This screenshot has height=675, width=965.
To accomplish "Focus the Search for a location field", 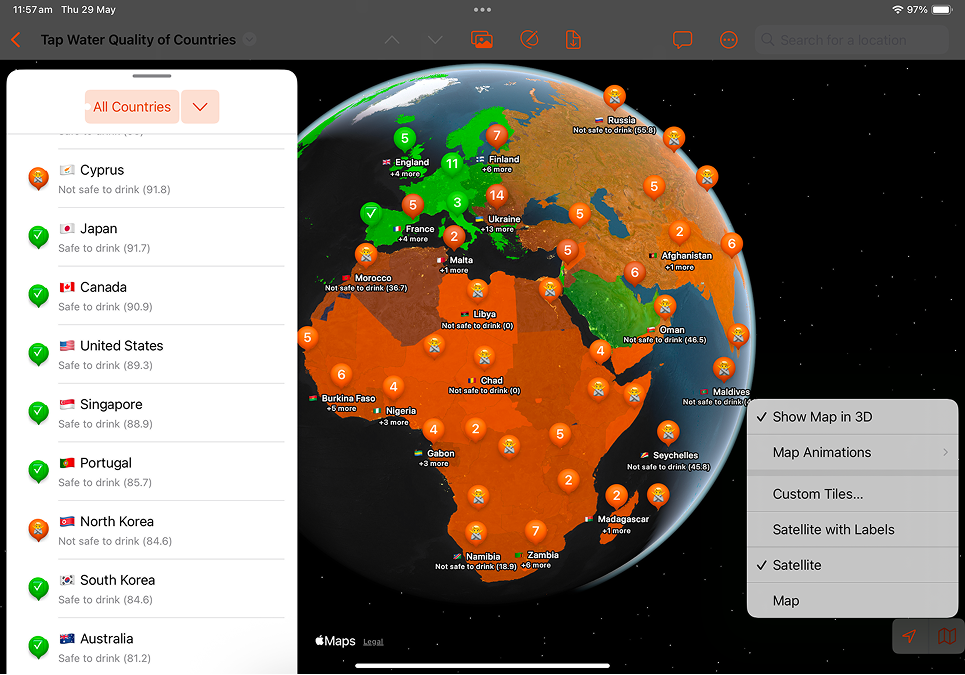I will (852, 40).
